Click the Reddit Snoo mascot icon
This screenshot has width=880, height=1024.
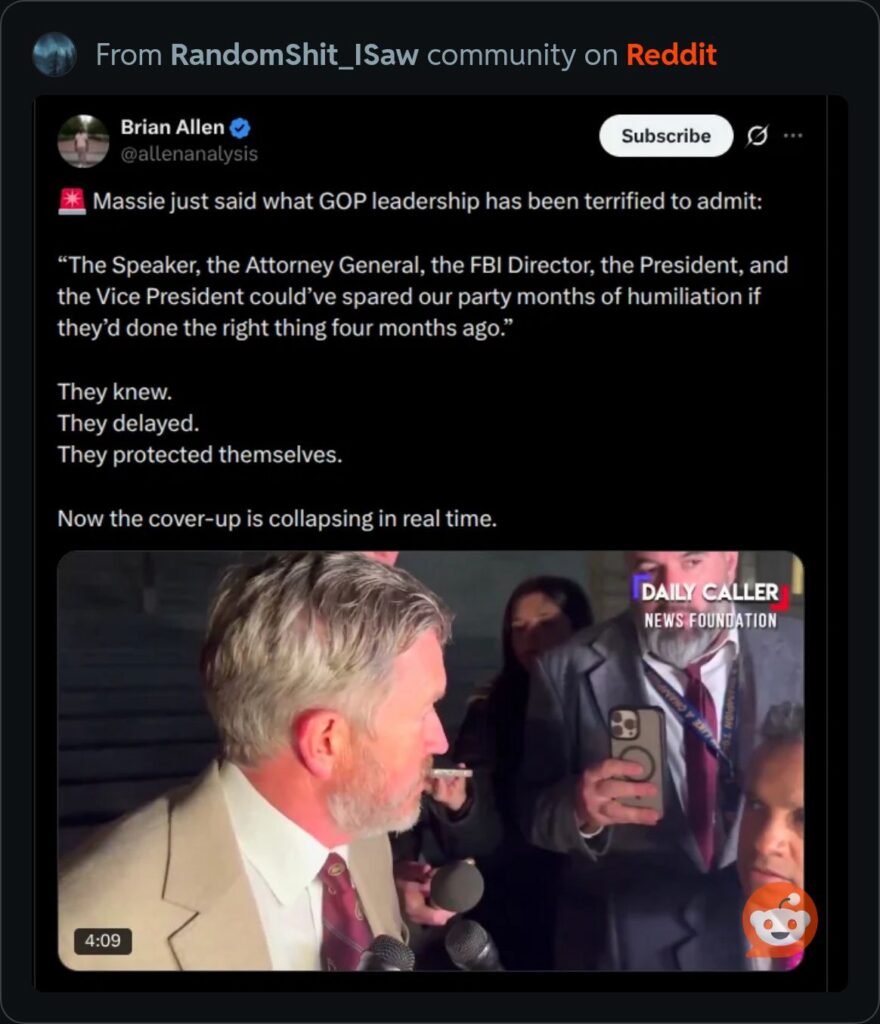coord(780,919)
